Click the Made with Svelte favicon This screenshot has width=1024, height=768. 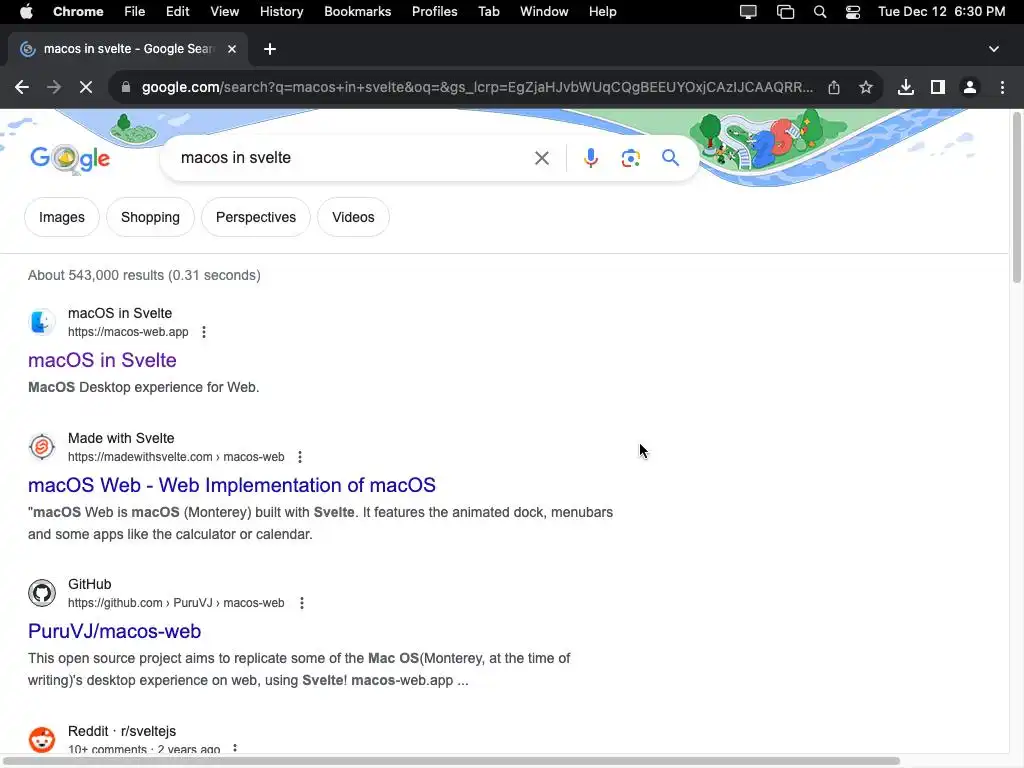pos(42,447)
